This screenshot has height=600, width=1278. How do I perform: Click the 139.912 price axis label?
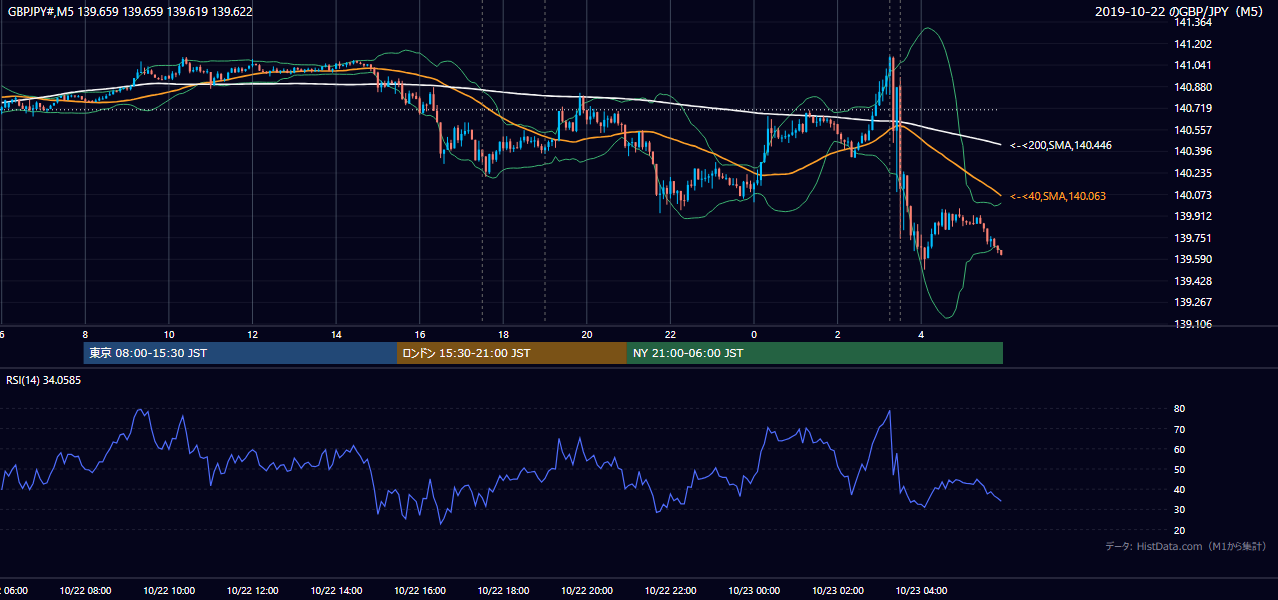coord(1193,216)
